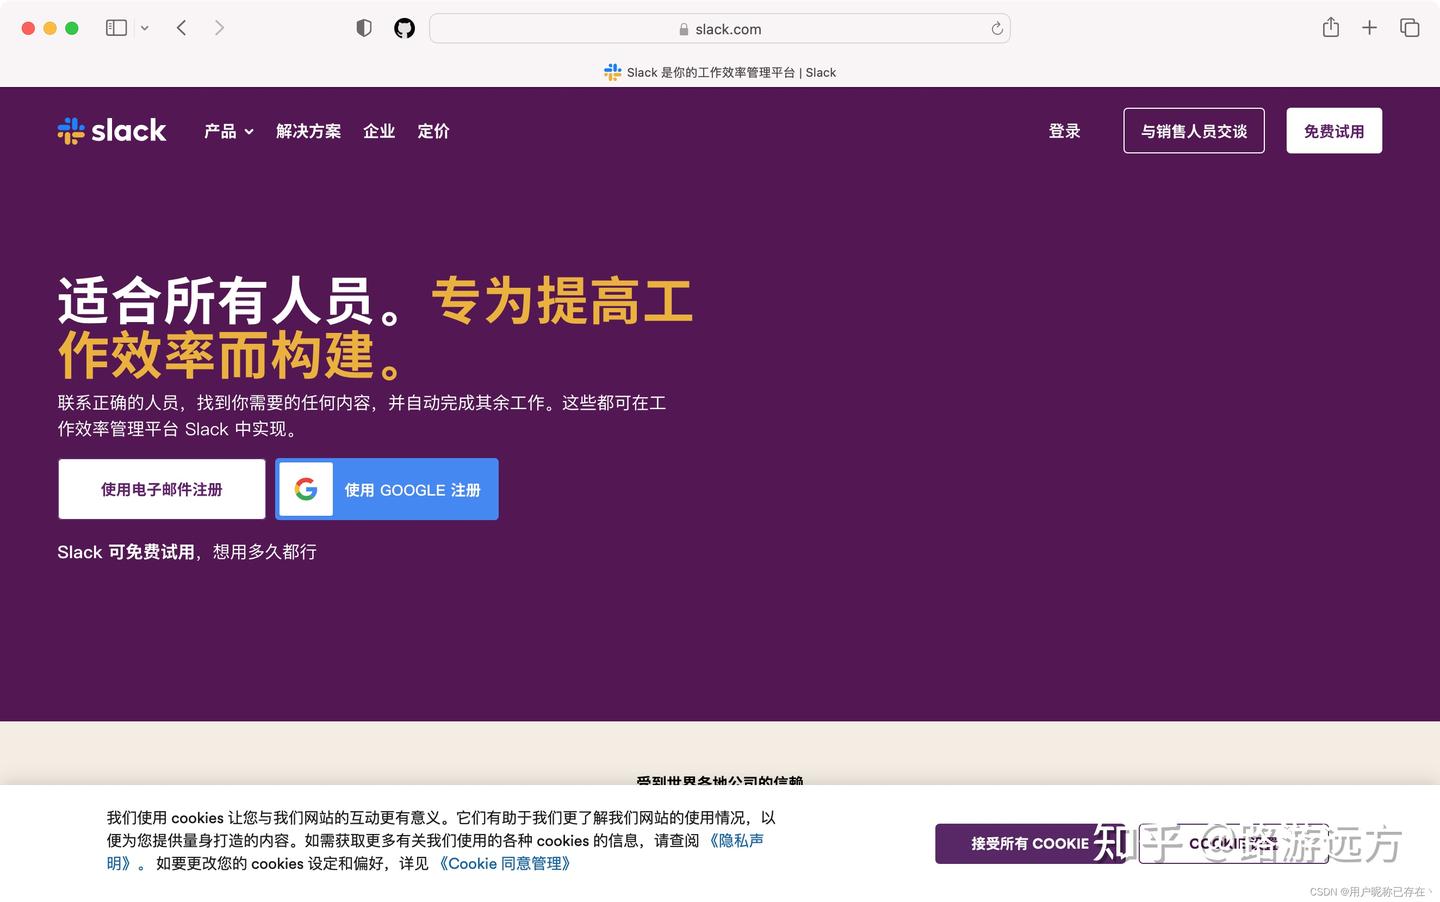Sign up with the Google button
The width and height of the screenshot is (1440, 902).
(x=387, y=489)
